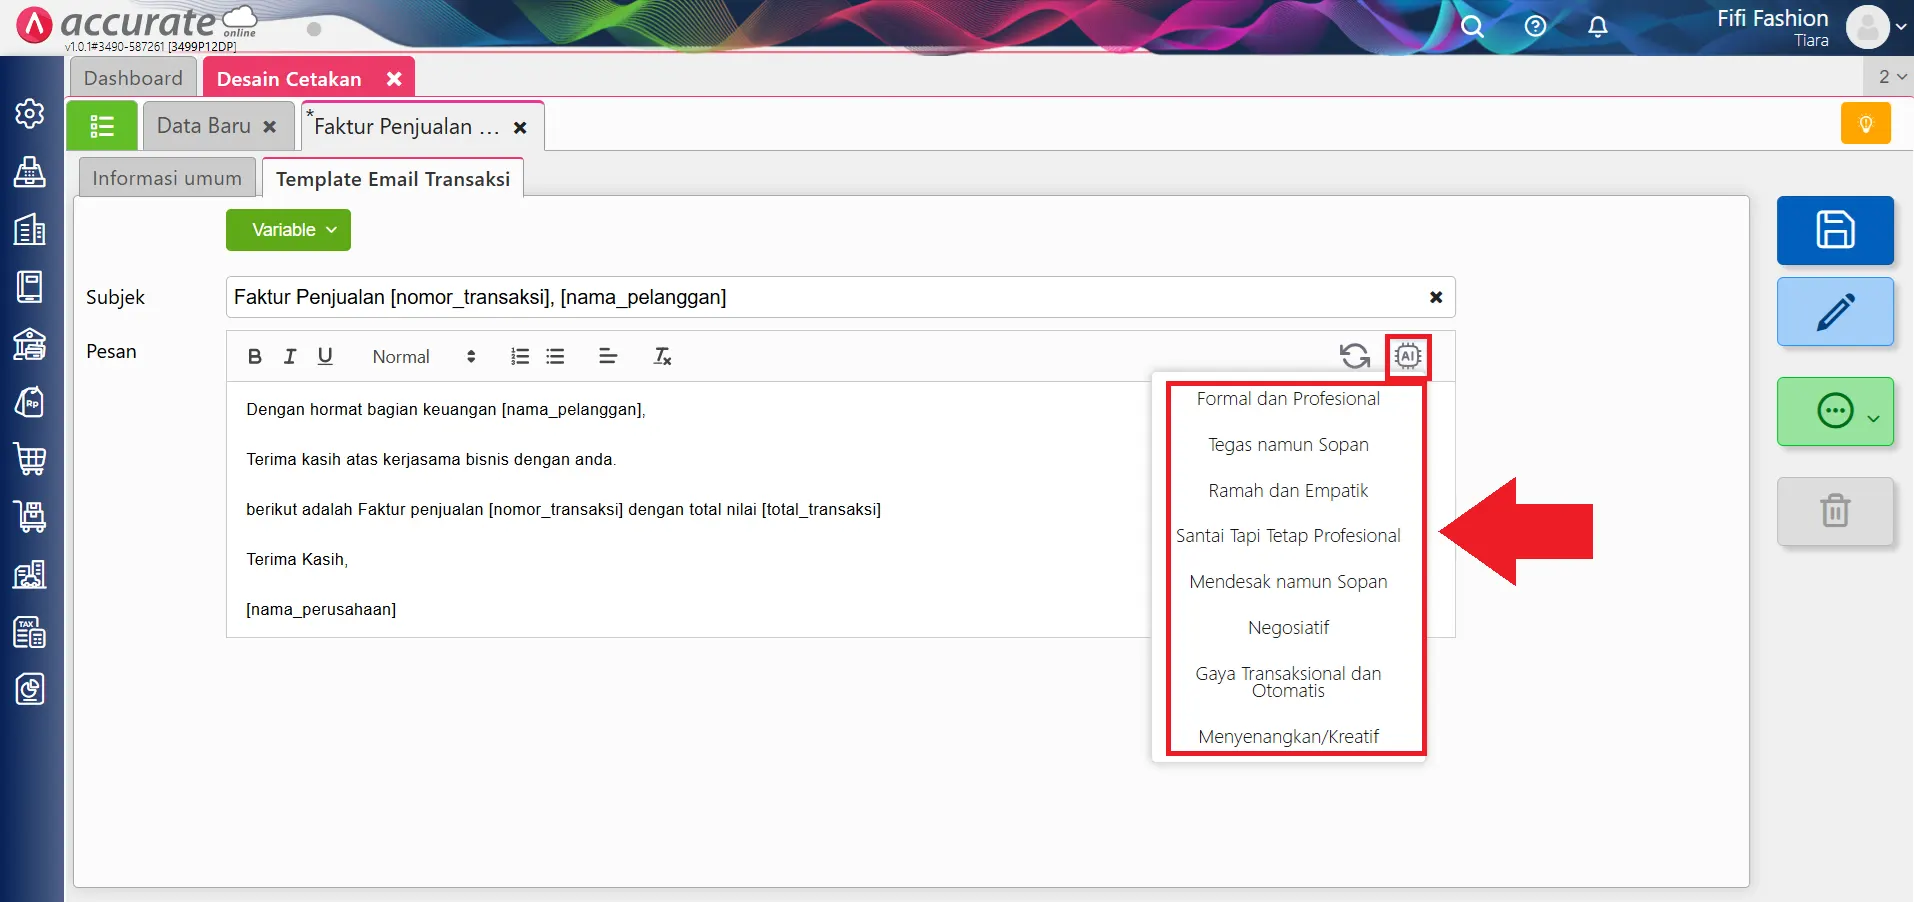Open the AI writing assistant icon

pos(1408,356)
